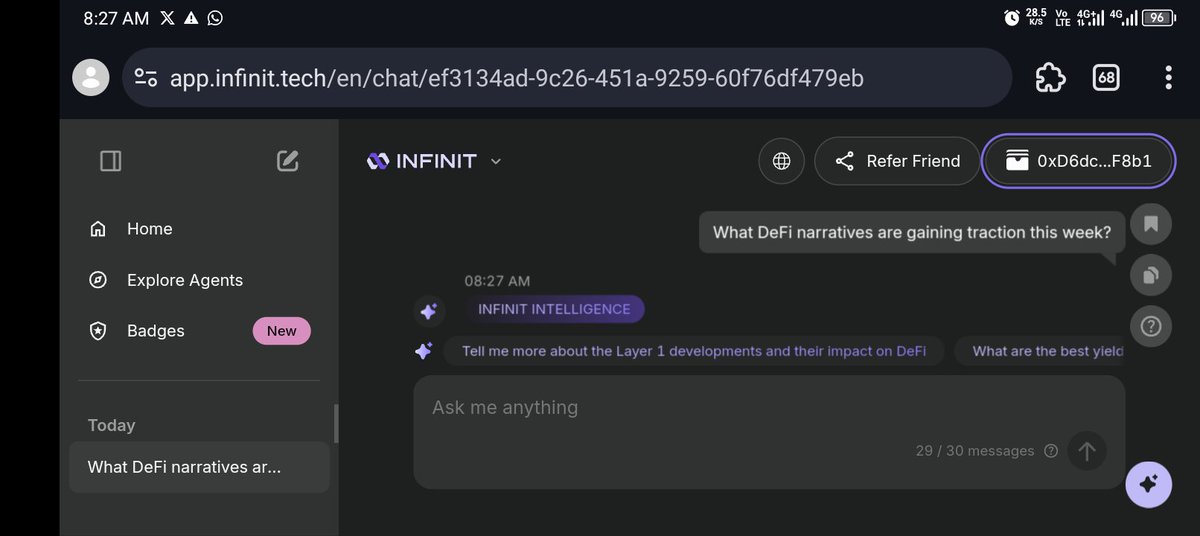Click the browser profile avatar
1200x536 pixels.
tap(91, 78)
